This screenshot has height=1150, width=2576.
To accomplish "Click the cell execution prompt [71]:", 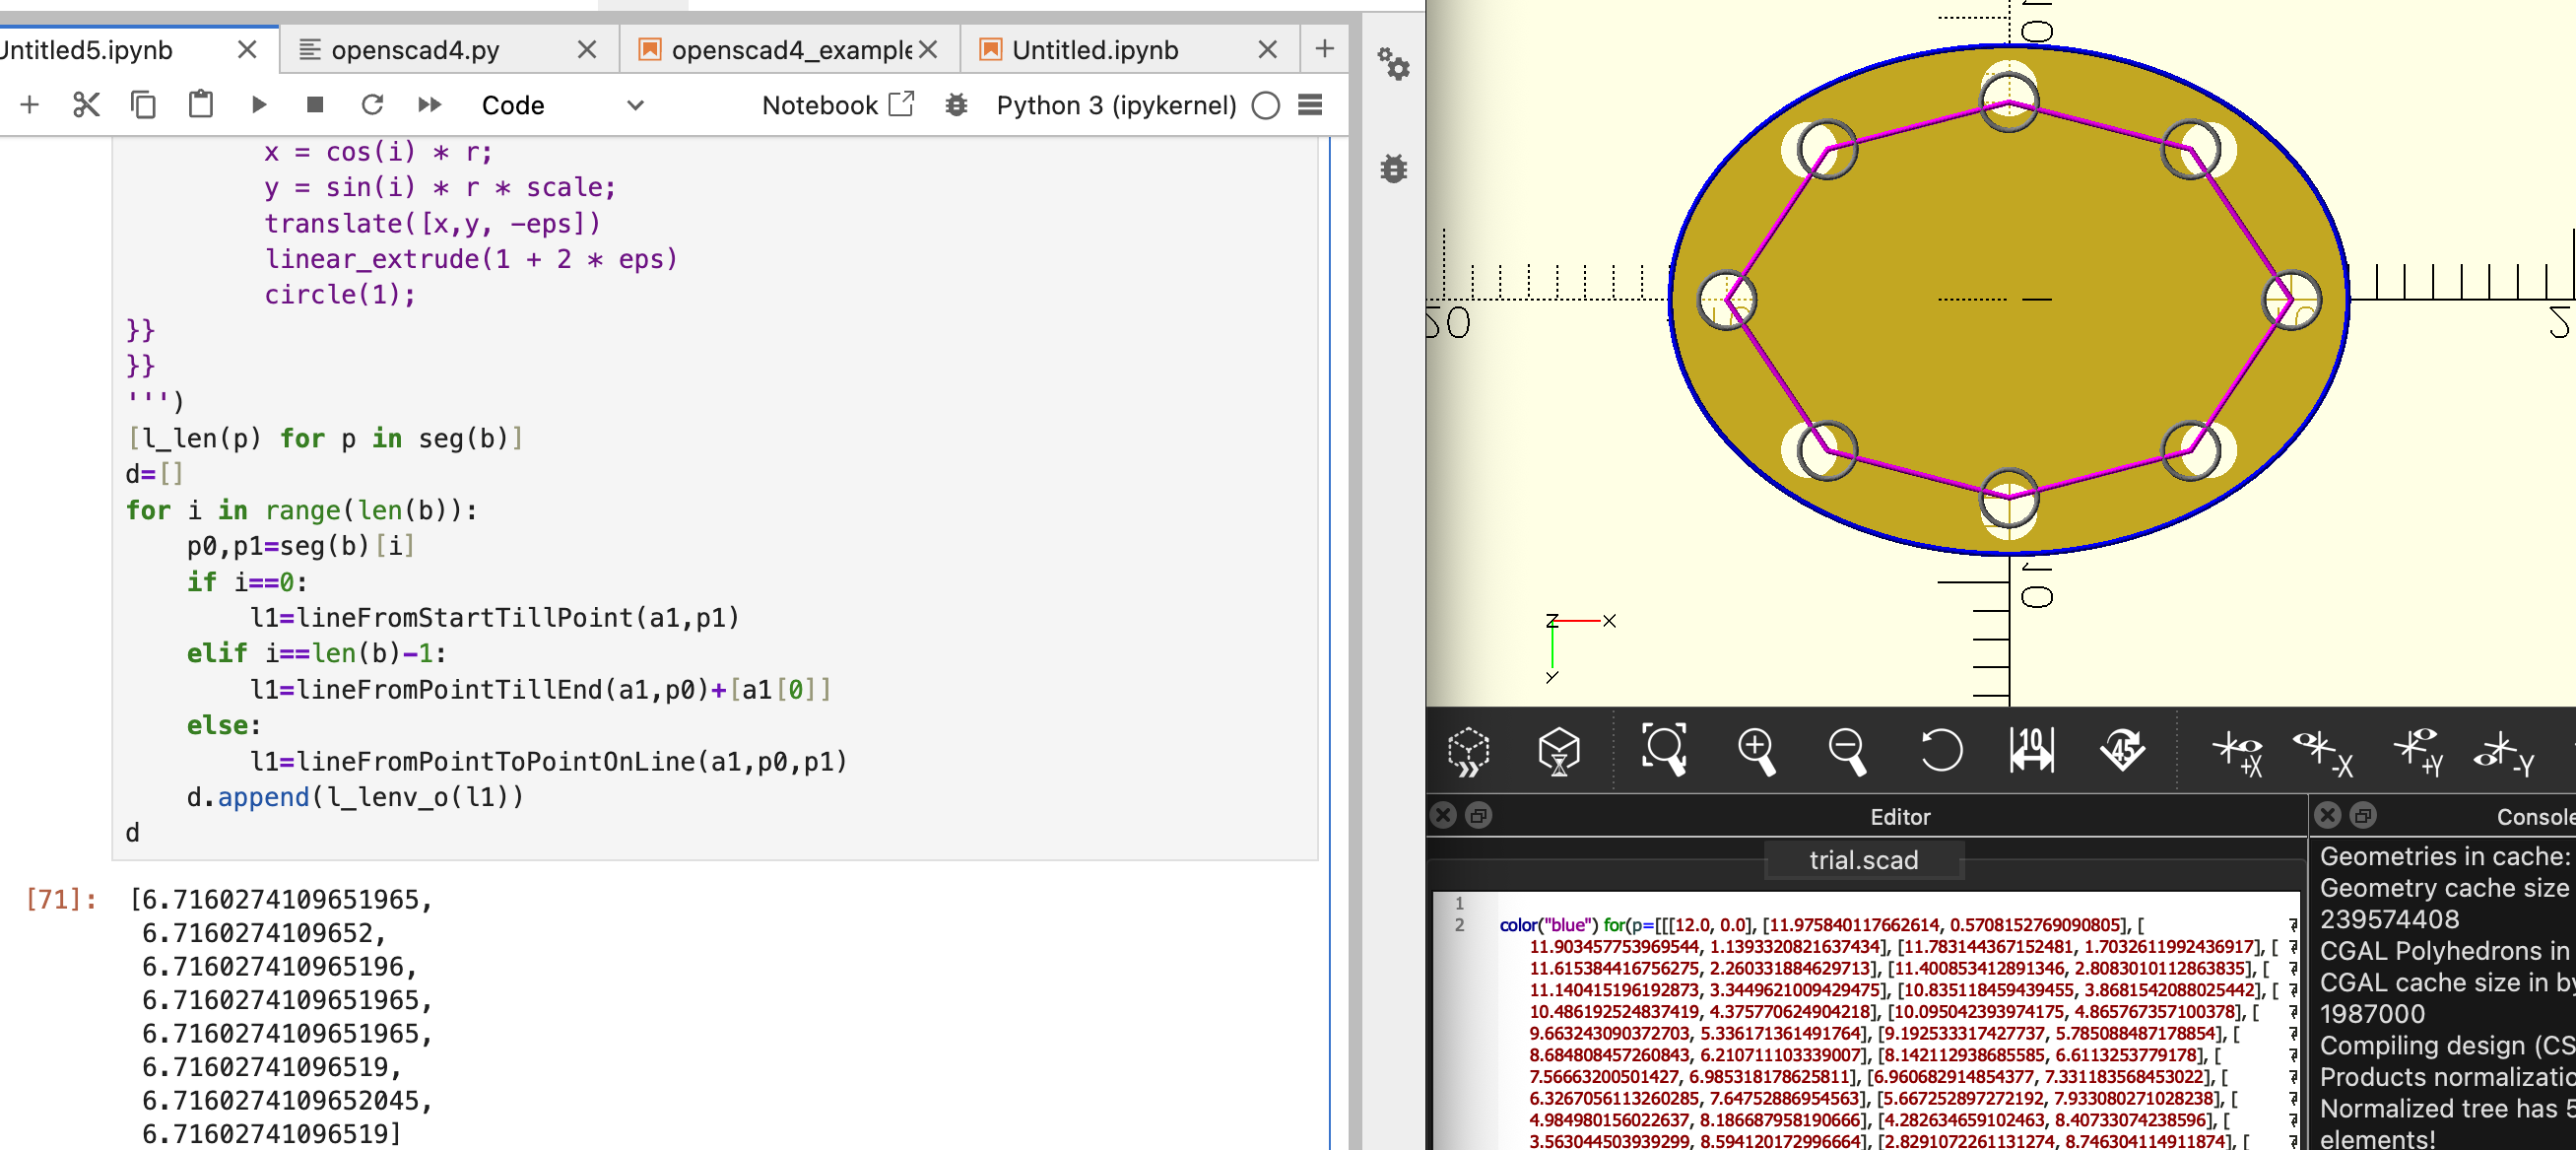I will pyautogui.click(x=61, y=899).
